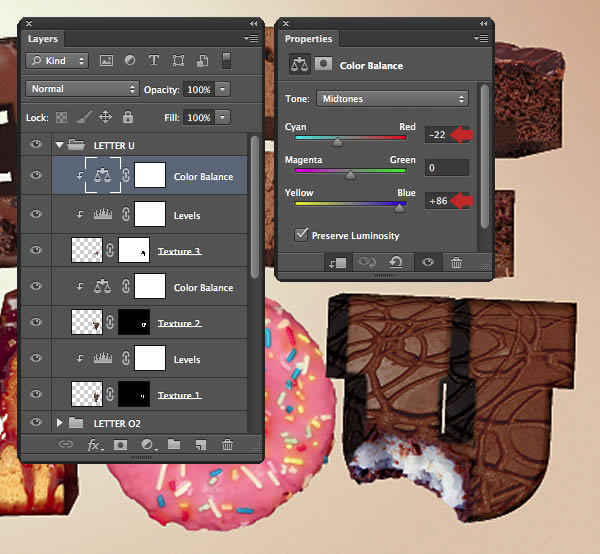The image size is (600, 554).
Task: Click the Cyan-Red value field
Action: (446, 135)
